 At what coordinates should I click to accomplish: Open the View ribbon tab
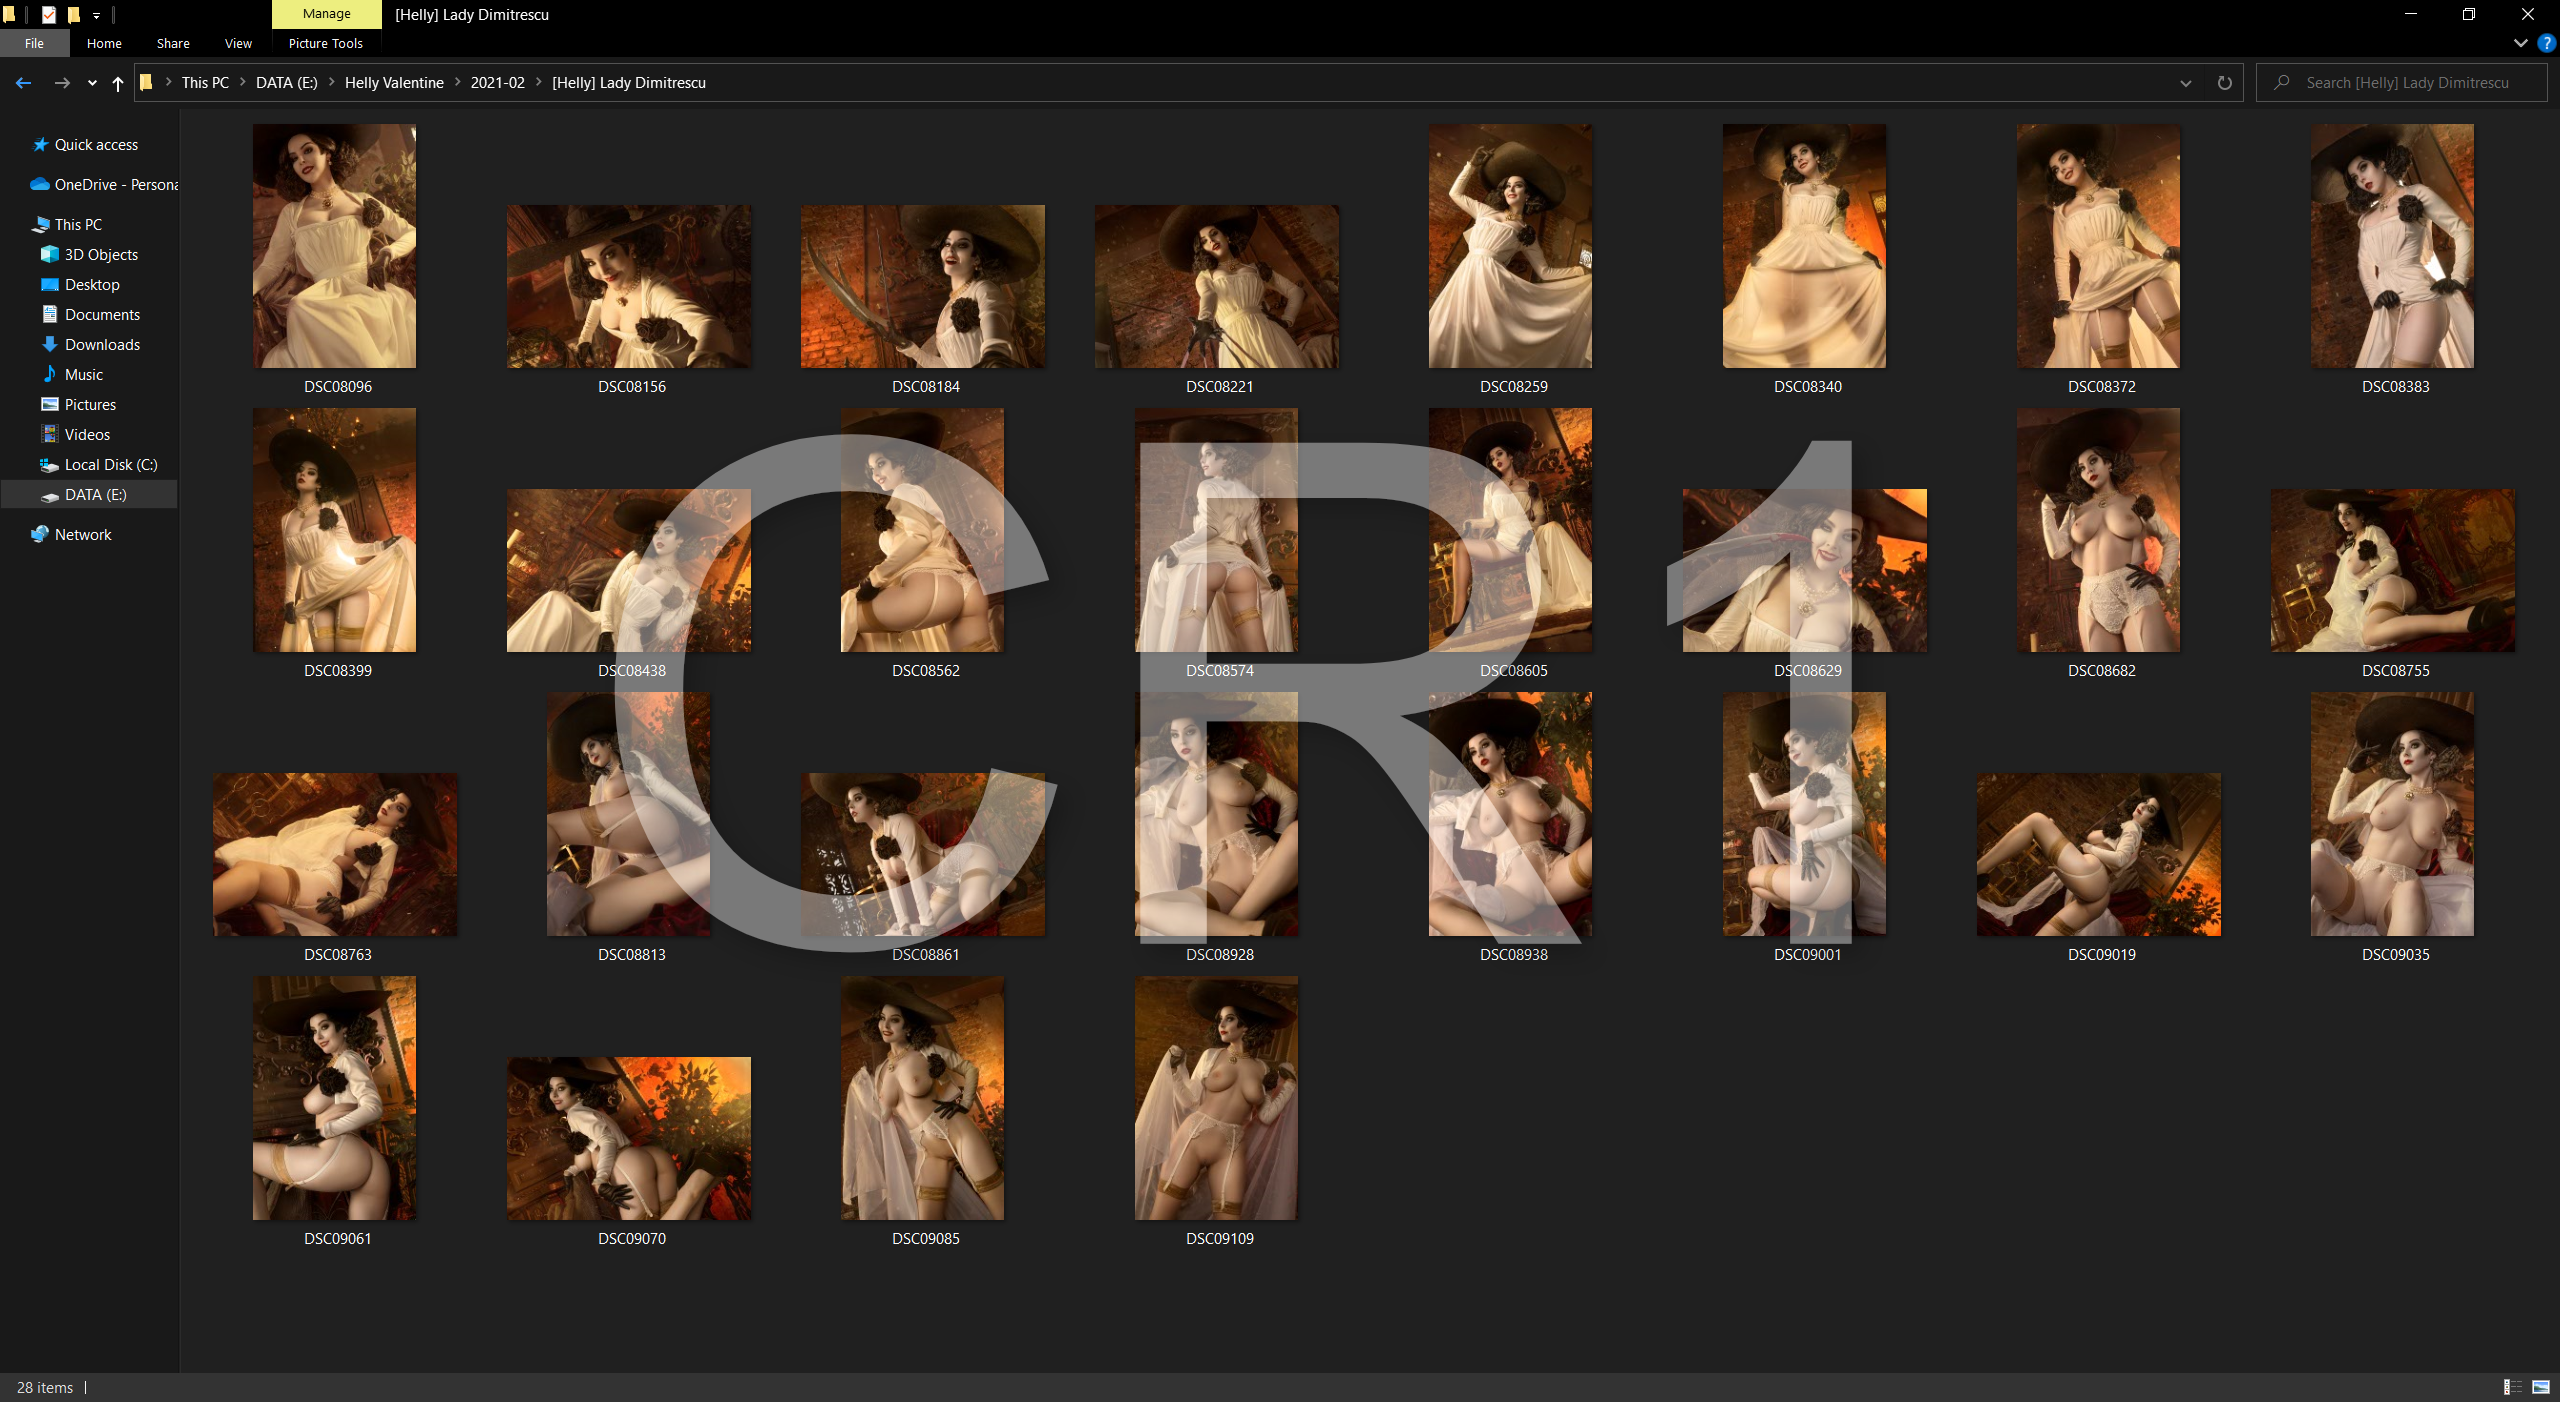238,43
